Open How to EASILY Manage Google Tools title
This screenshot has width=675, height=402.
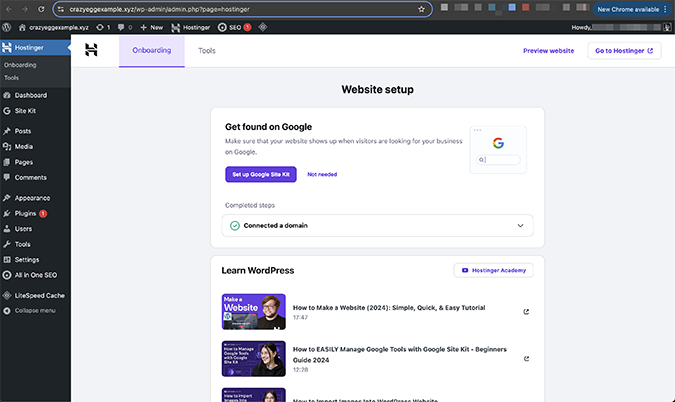(x=399, y=355)
